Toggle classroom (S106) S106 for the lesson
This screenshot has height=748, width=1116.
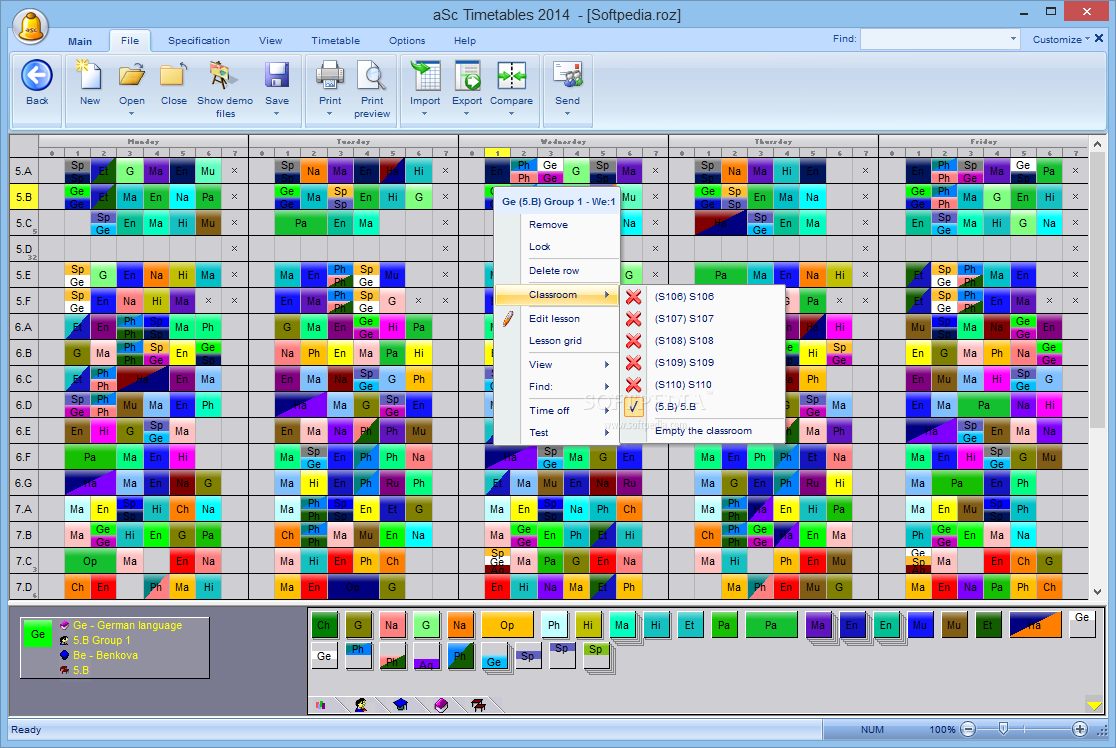click(704, 297)
